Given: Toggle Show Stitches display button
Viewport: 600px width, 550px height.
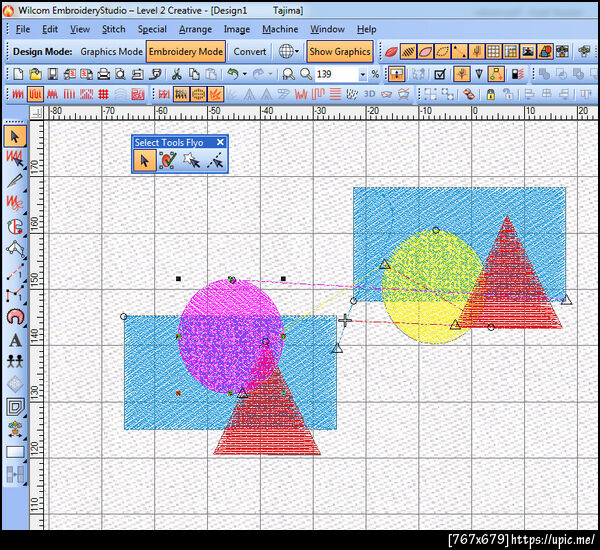Looking at the screenshot, I should 408,51.
